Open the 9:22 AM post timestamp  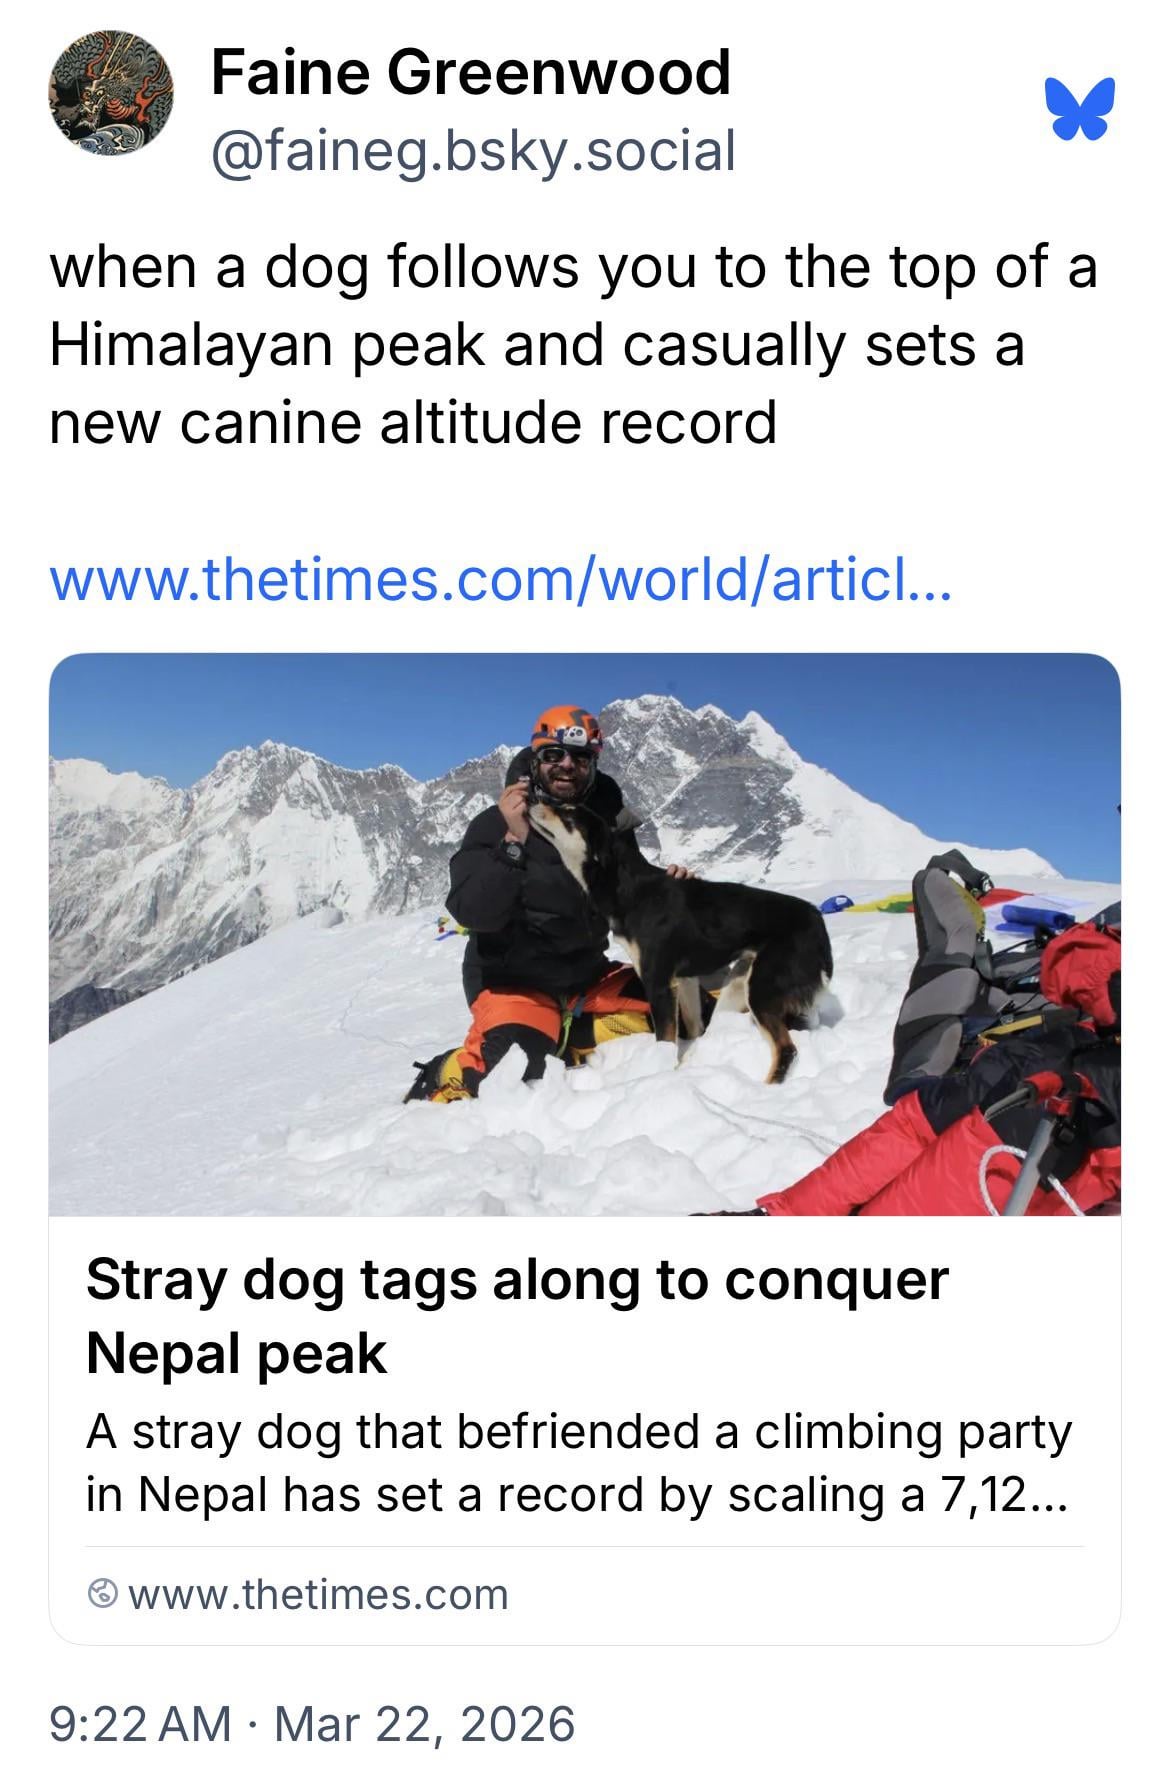[140, 1724]
